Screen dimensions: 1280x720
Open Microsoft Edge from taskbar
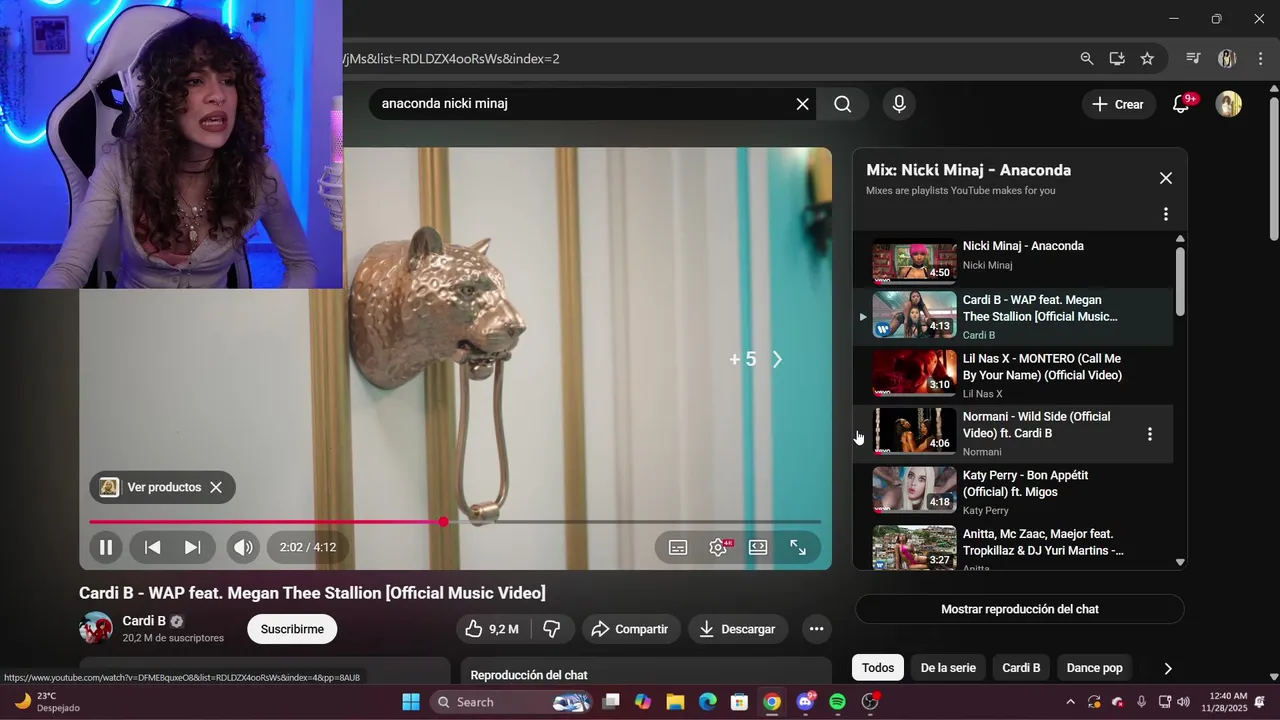pyautogui.click(x=707, y=702)
